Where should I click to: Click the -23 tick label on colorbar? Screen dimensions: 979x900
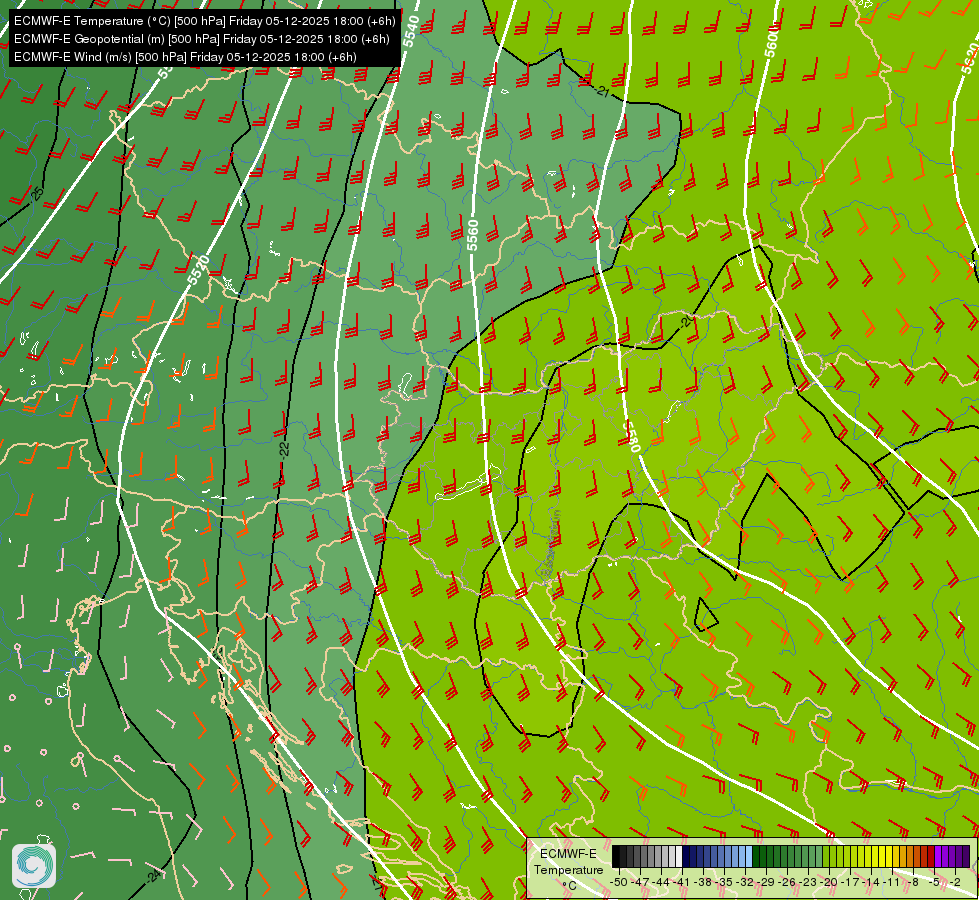click(x=810, y=882)
